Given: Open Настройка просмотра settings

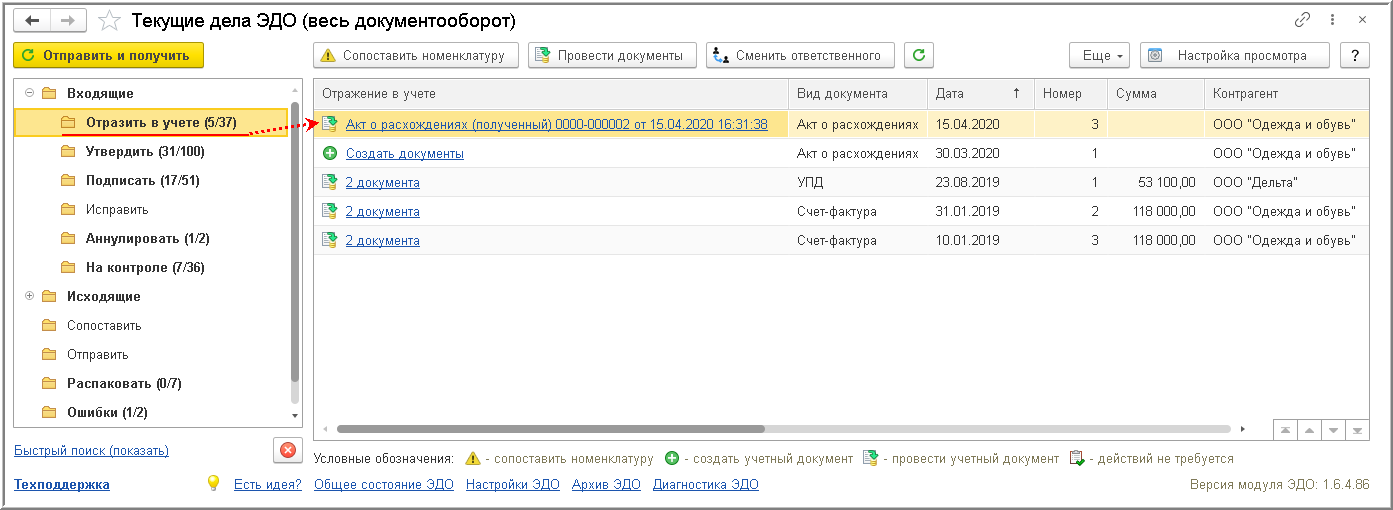Looking at the screenshot, I should click(1235, 55).
